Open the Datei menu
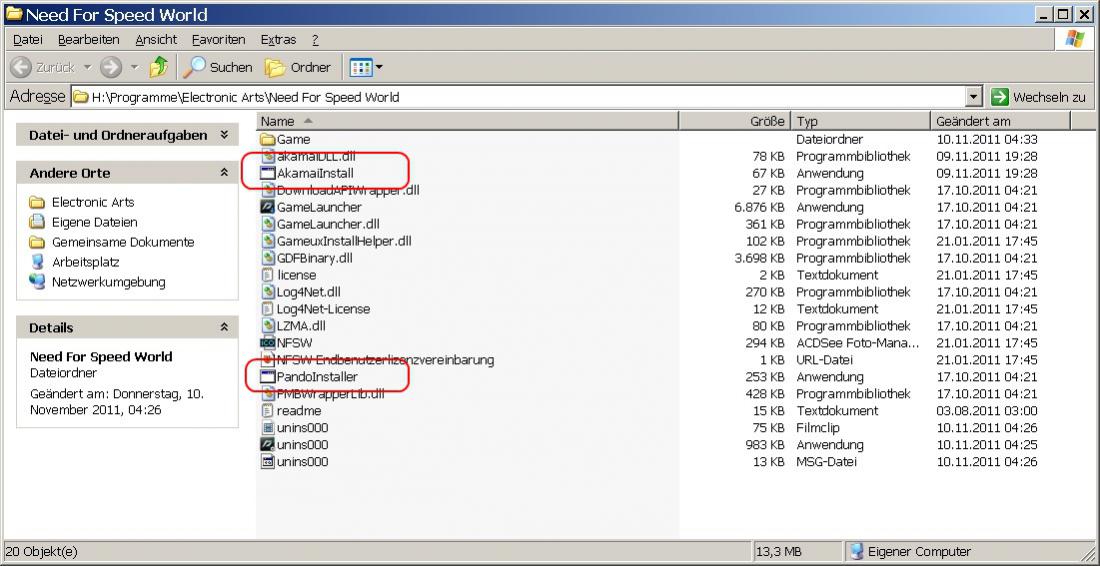The width and height of the screenshot is (1100, 566). (28, 40)
